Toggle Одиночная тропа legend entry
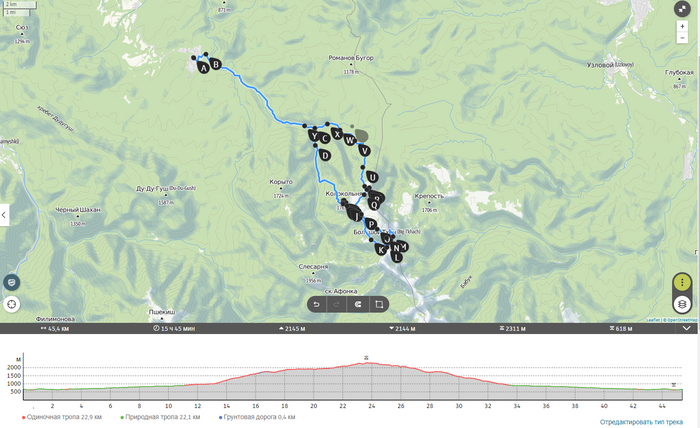Viewport: 700px width, 428px height. (62, 417)
